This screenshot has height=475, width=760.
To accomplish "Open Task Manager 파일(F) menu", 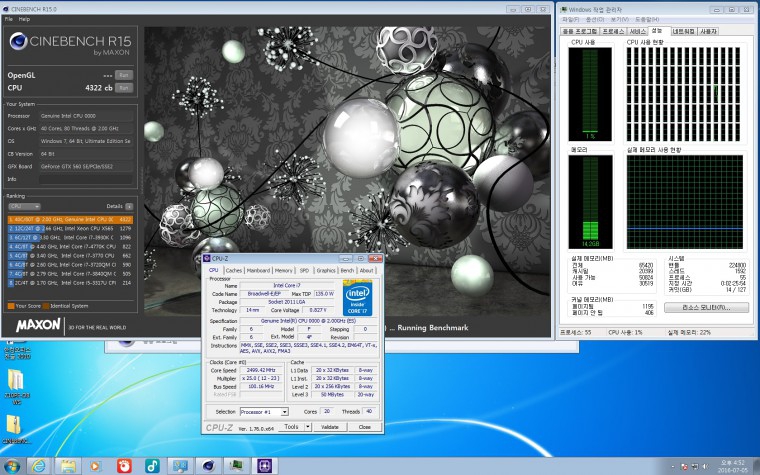I will click(x=570, y=20).
